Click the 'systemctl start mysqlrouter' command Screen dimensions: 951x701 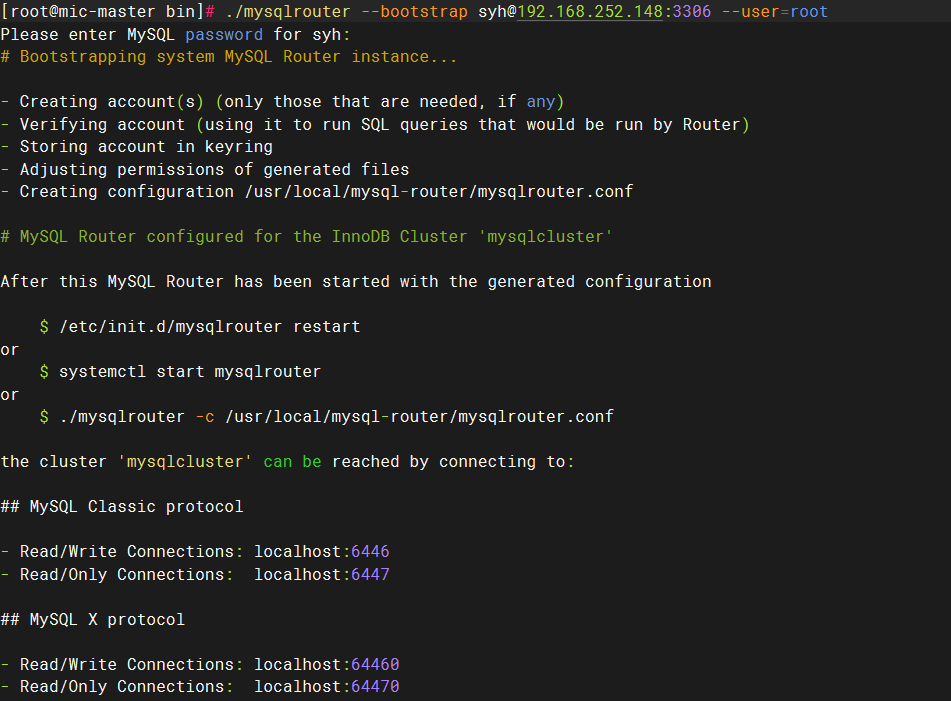[x=190, y=372]
